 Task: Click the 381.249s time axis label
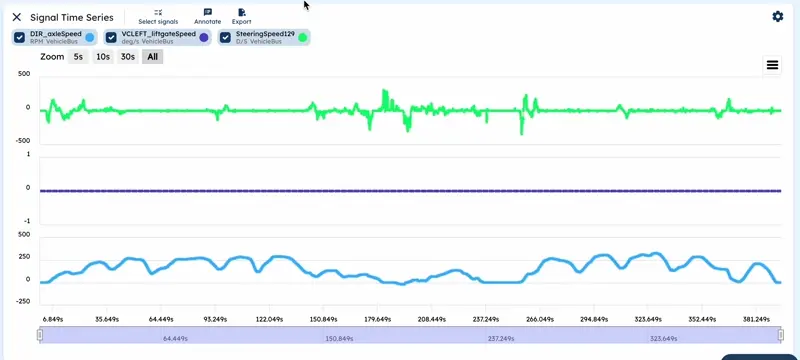[756, 319]
